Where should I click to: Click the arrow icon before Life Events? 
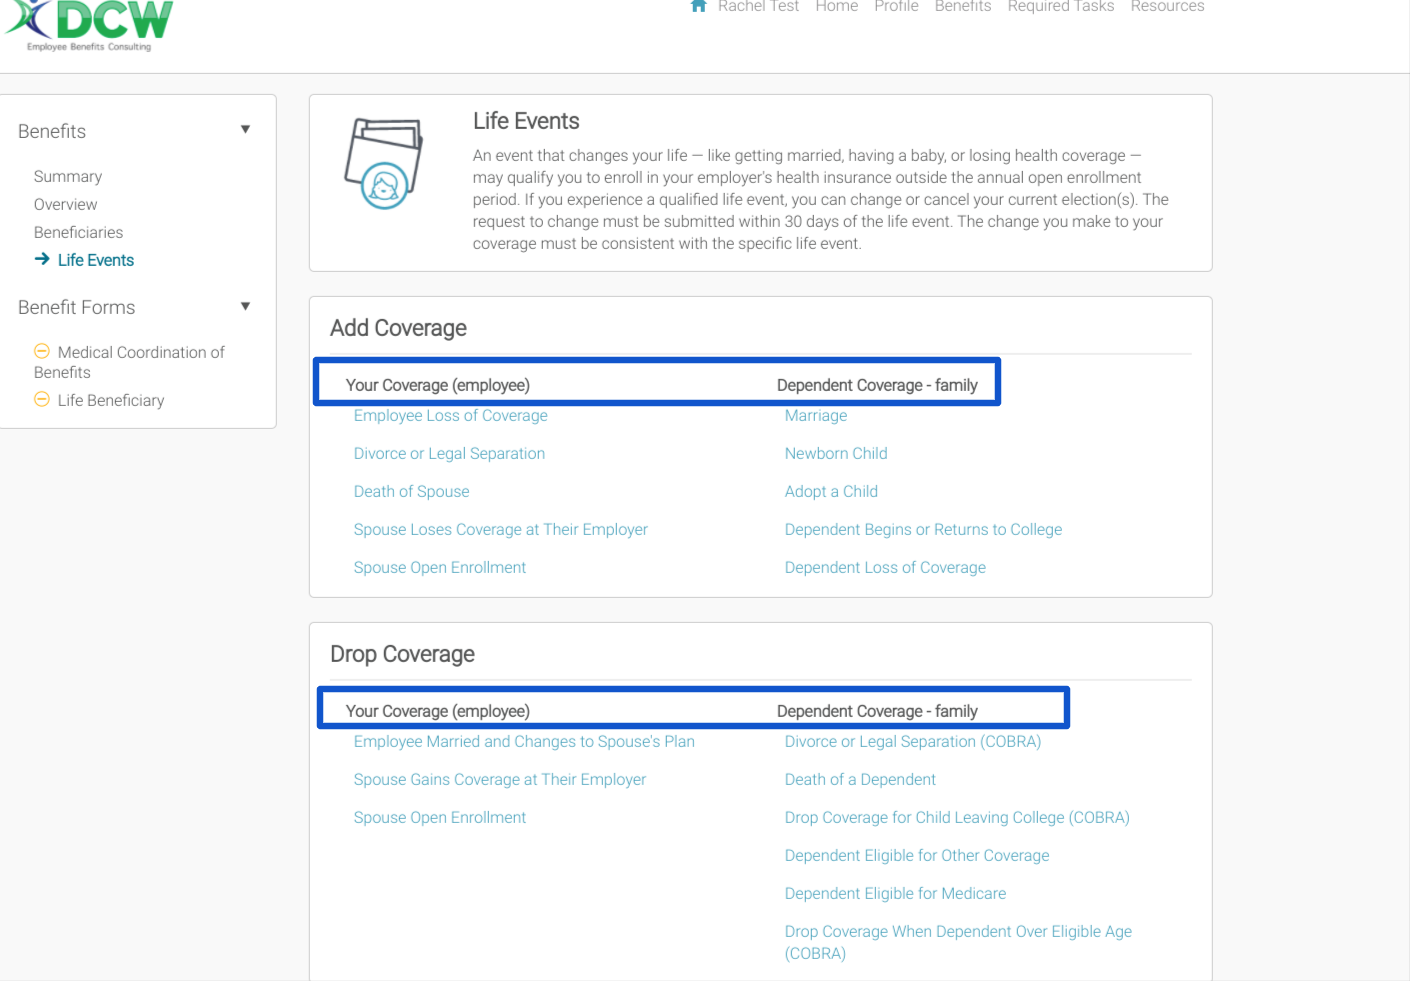42,259
